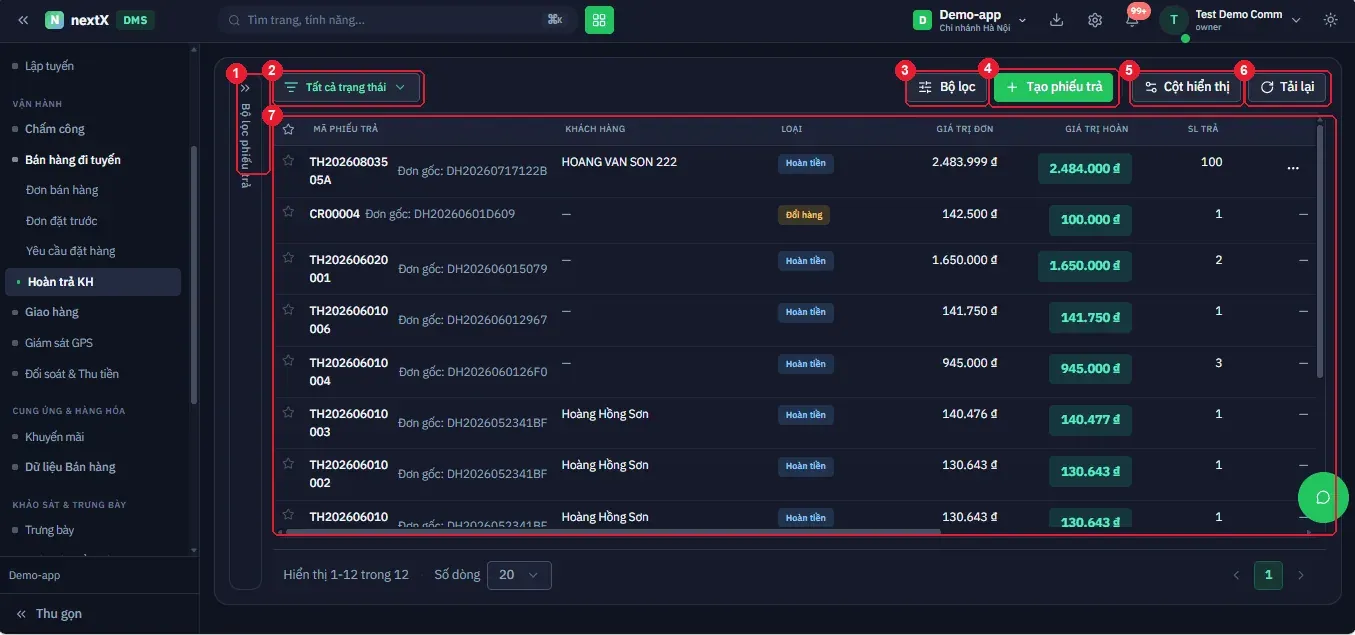Click the nextX logo icon
Image resolution: width=1355 pixels, height=635 pixels.
[54, 20]
